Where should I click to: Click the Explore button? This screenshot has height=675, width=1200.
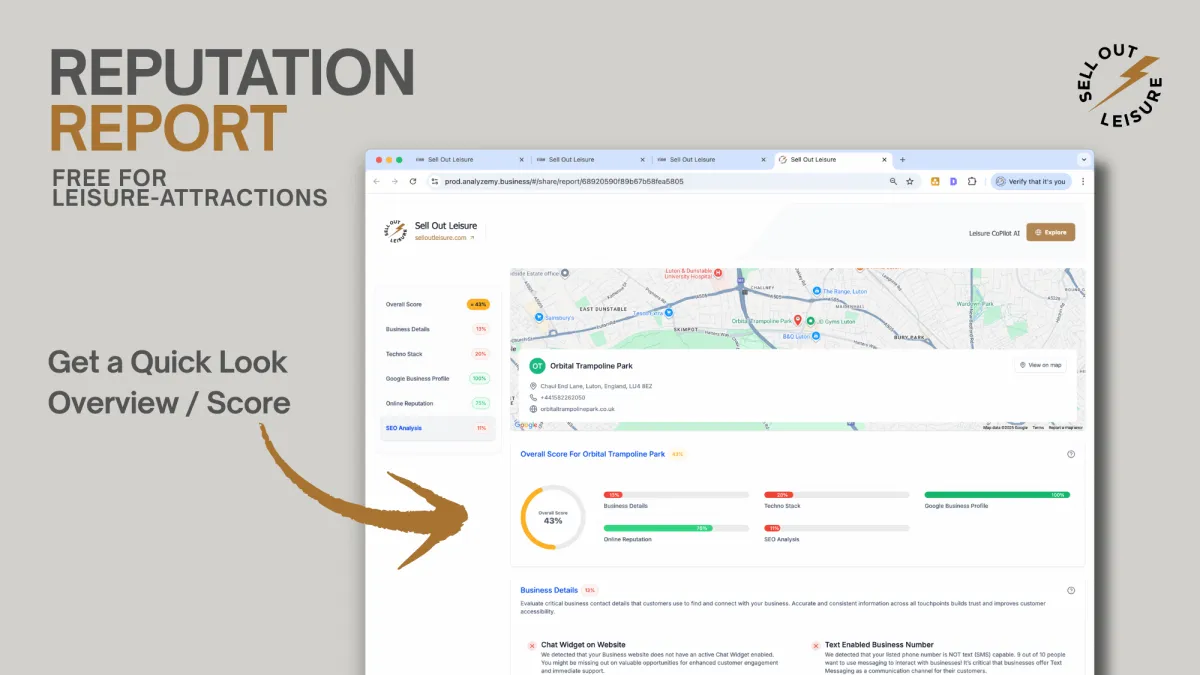click(1051, 232)
